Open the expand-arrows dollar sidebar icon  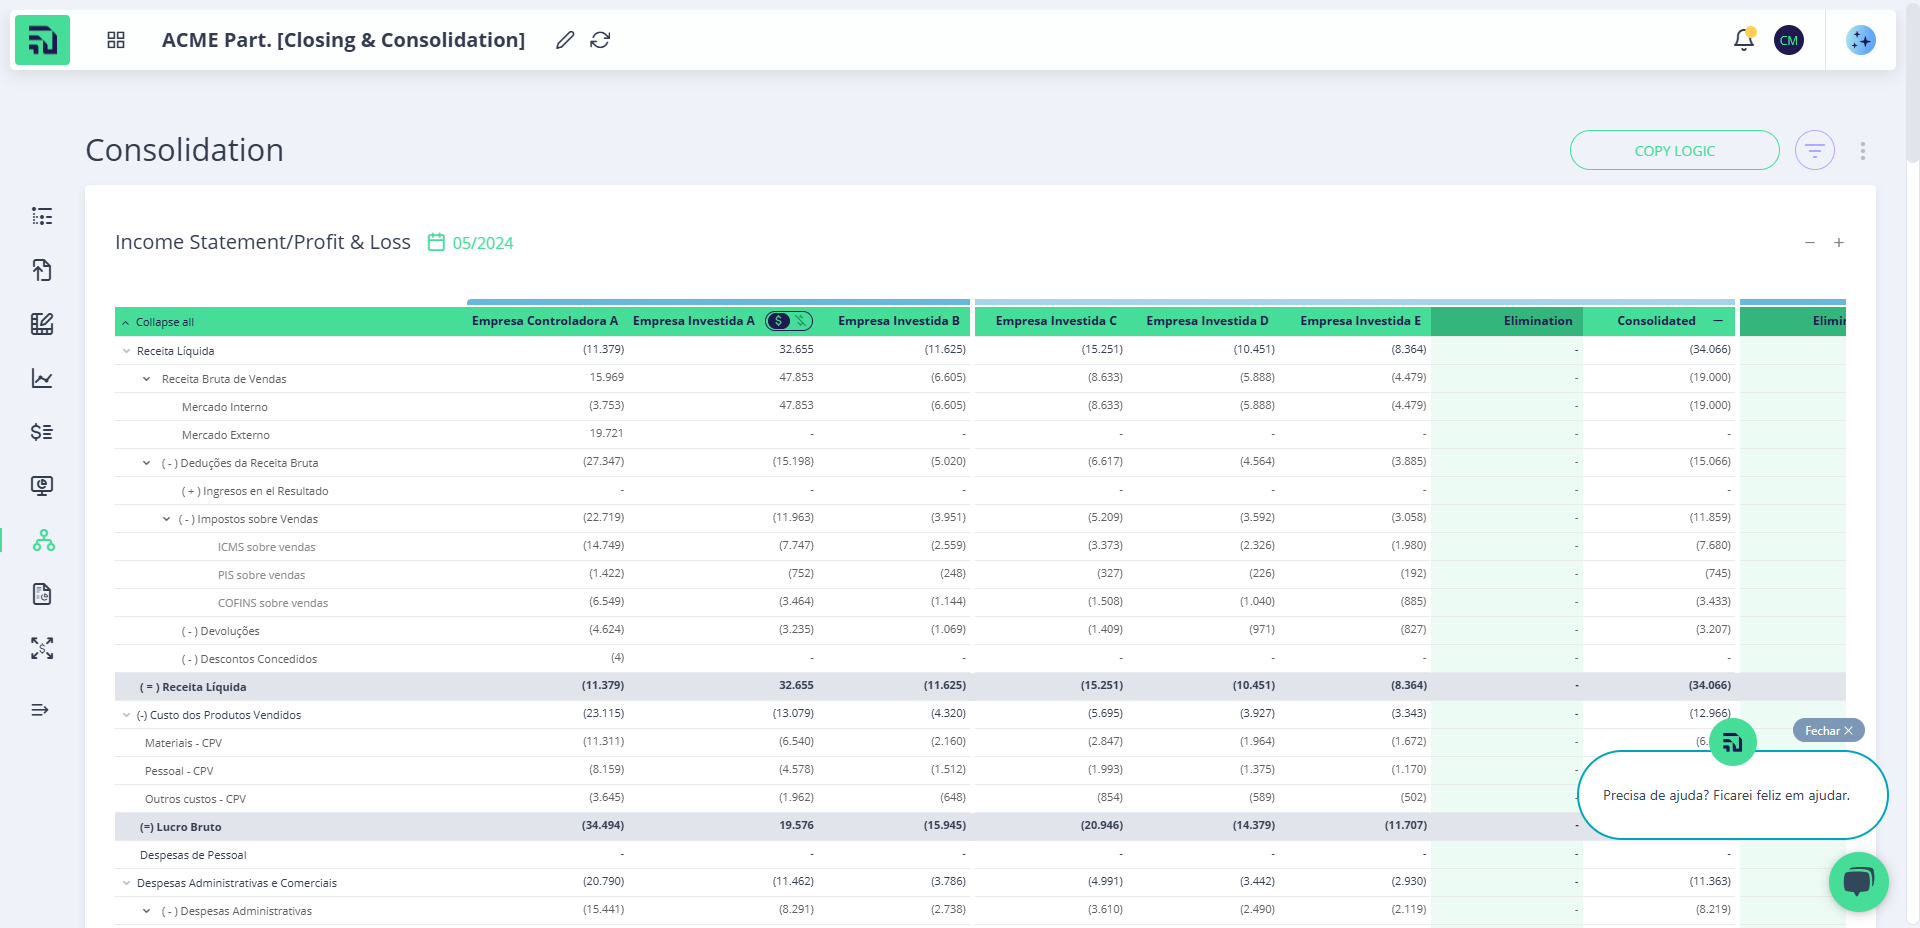(x=42, y=648)
